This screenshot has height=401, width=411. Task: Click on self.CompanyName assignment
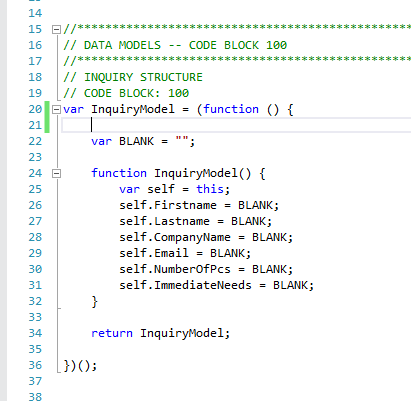click(206, 237)
